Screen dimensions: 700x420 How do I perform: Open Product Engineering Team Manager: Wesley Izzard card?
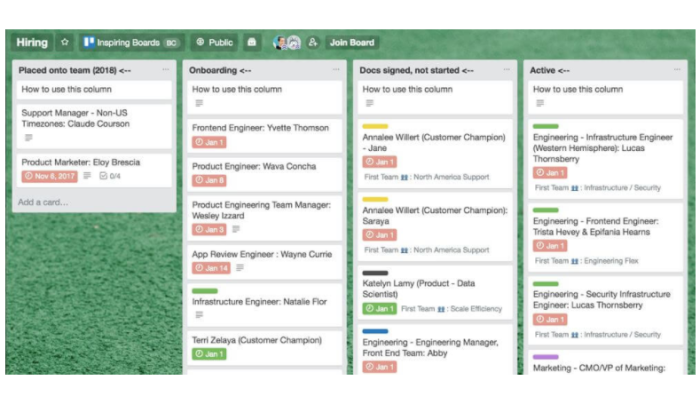pyautogui.click(x=265, y=218)
